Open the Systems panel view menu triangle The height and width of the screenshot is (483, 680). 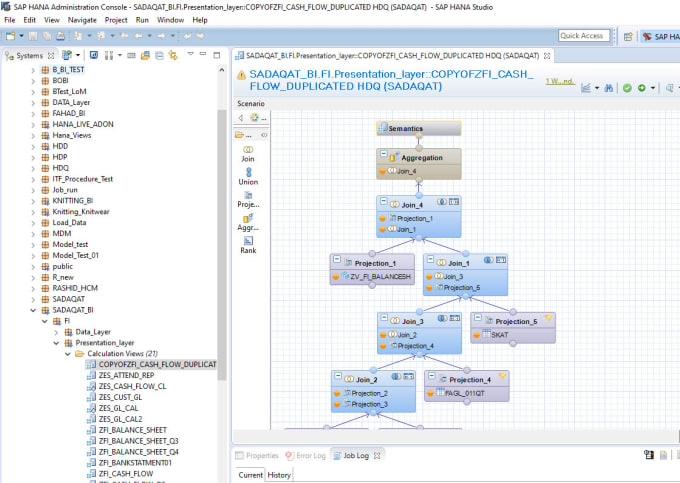(x=190, y=54)
